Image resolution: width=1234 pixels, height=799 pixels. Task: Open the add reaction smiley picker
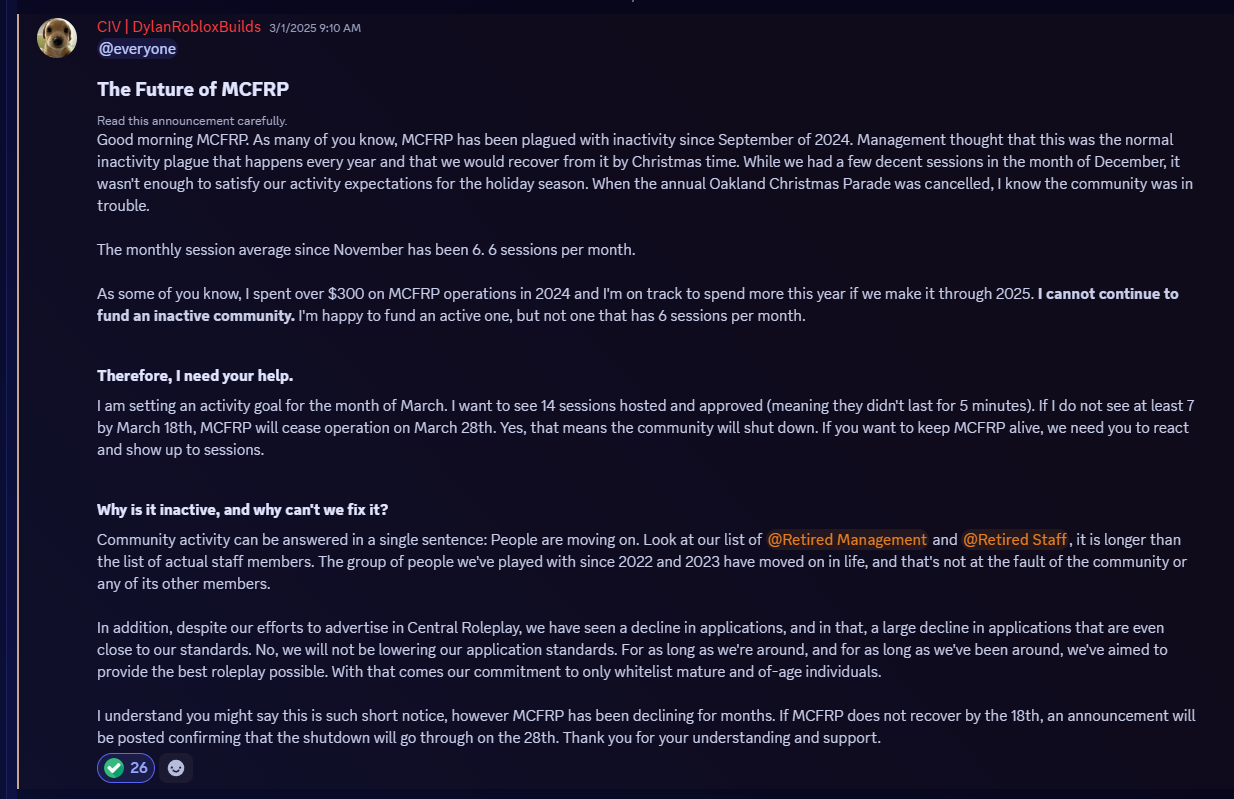[x=176, y=768]
